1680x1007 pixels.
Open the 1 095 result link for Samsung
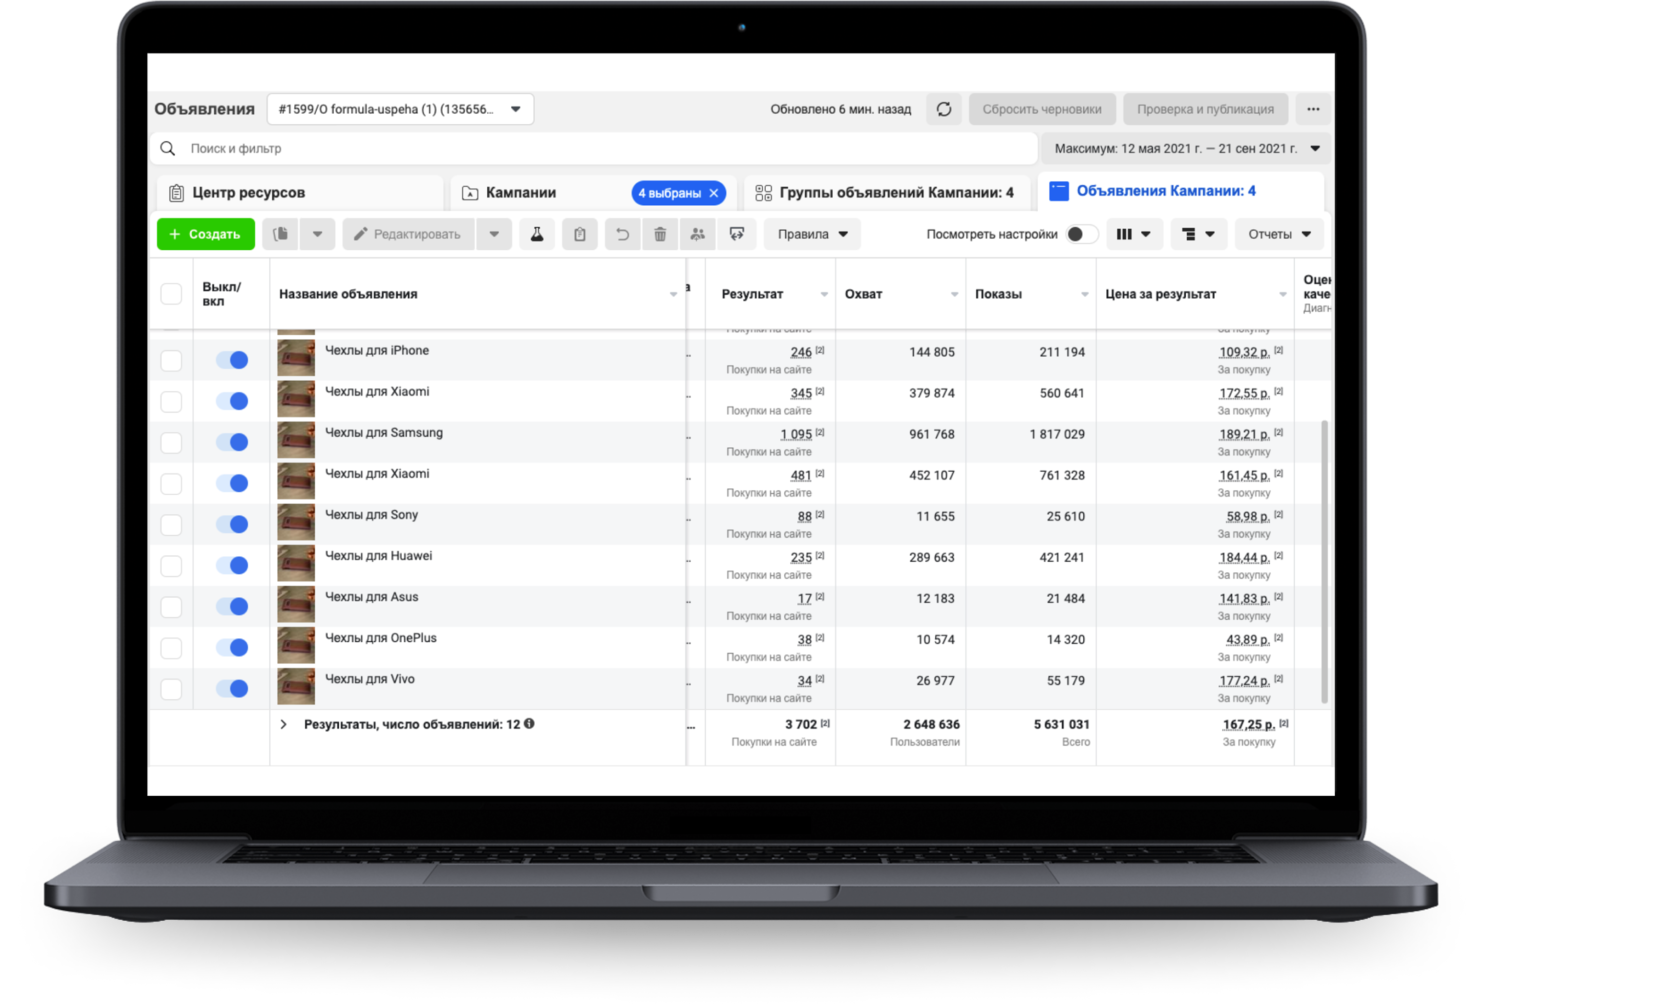(796, 434)
